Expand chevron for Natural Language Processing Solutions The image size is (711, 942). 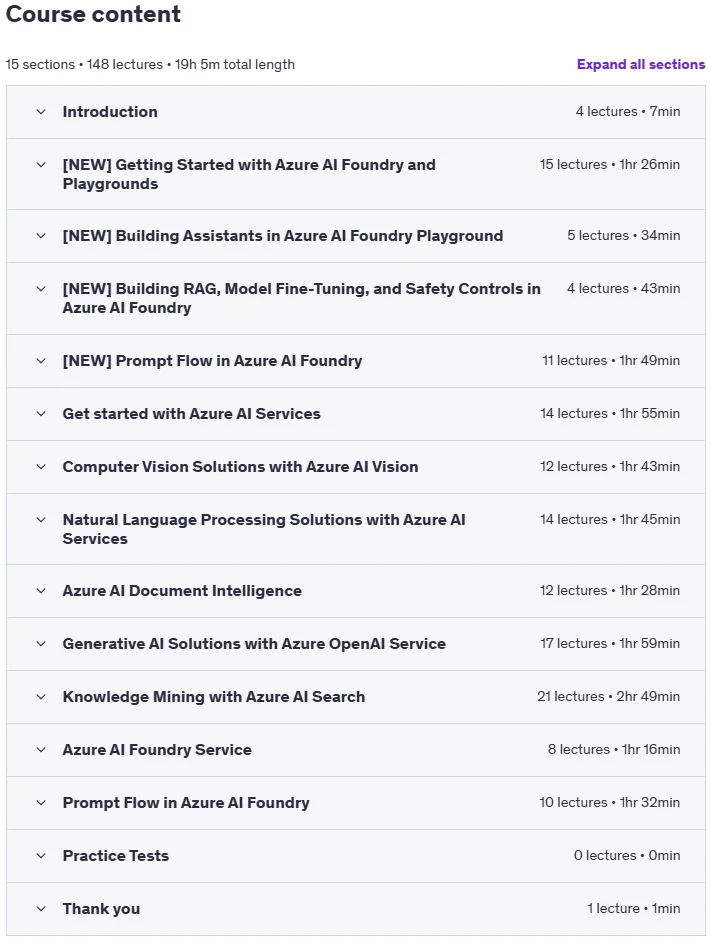coord(41,520)
